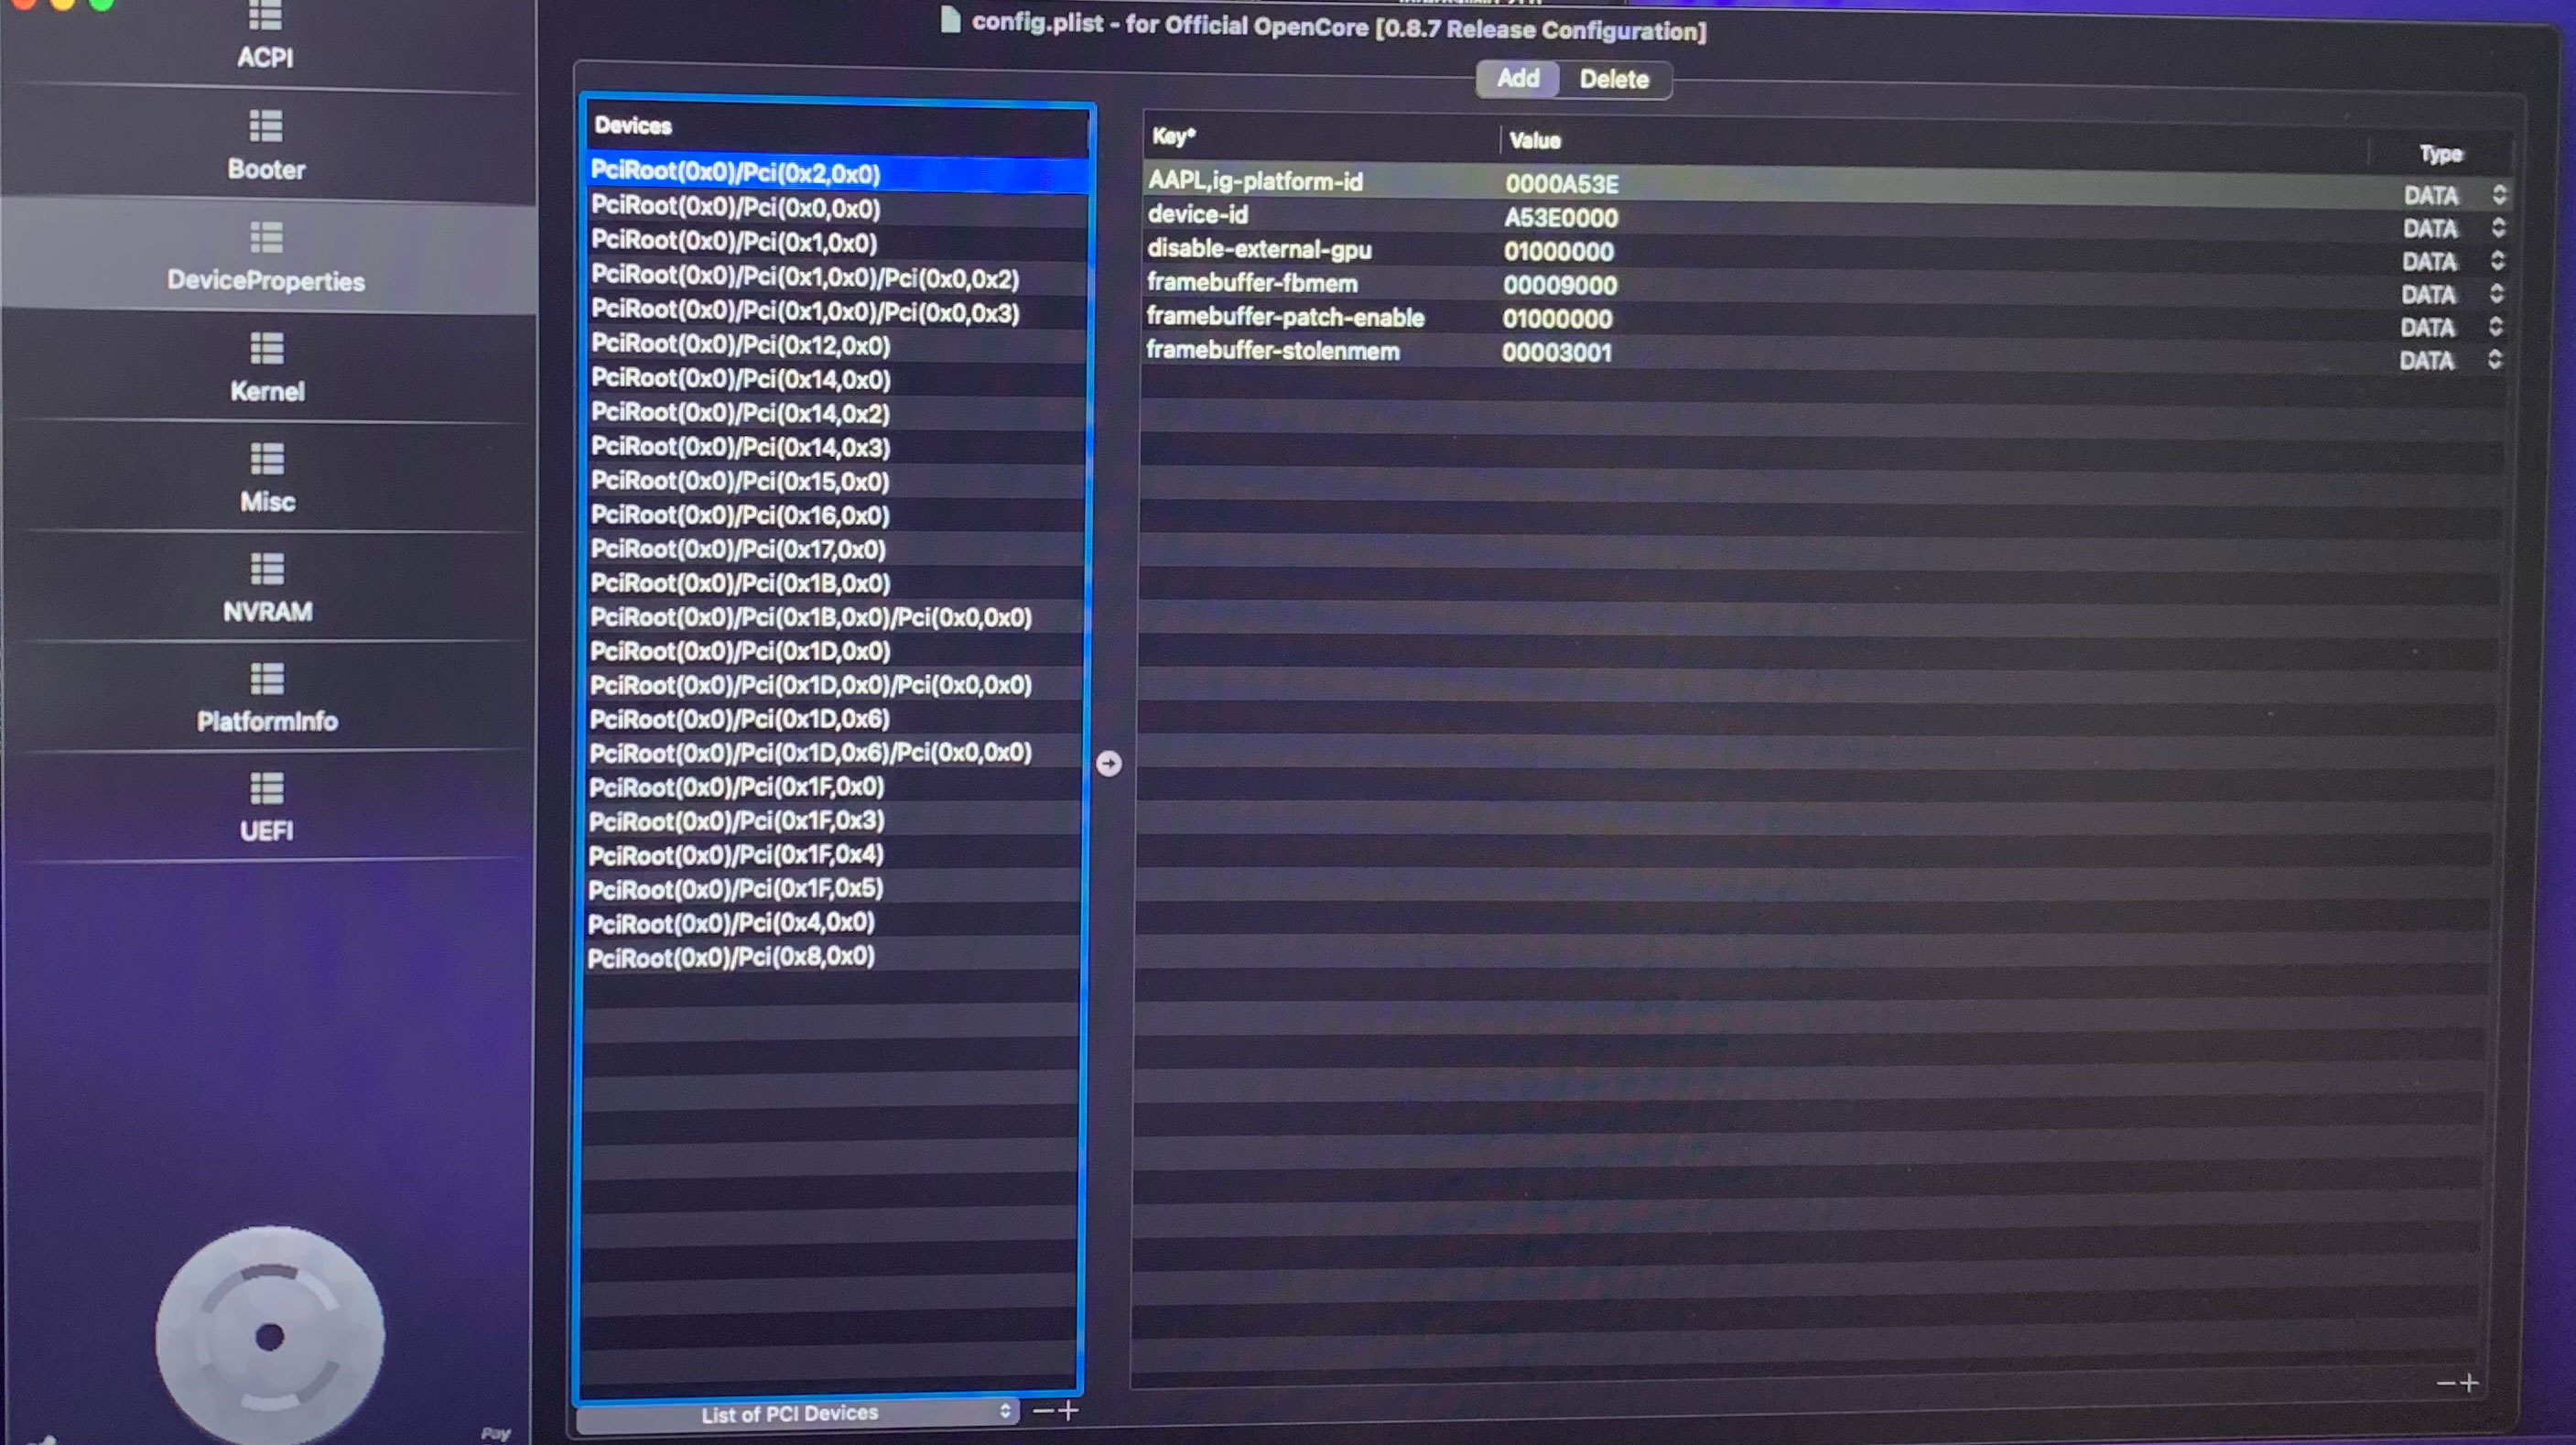
Task: Select the Kernel sidebar icon
Action: [266, 349]
